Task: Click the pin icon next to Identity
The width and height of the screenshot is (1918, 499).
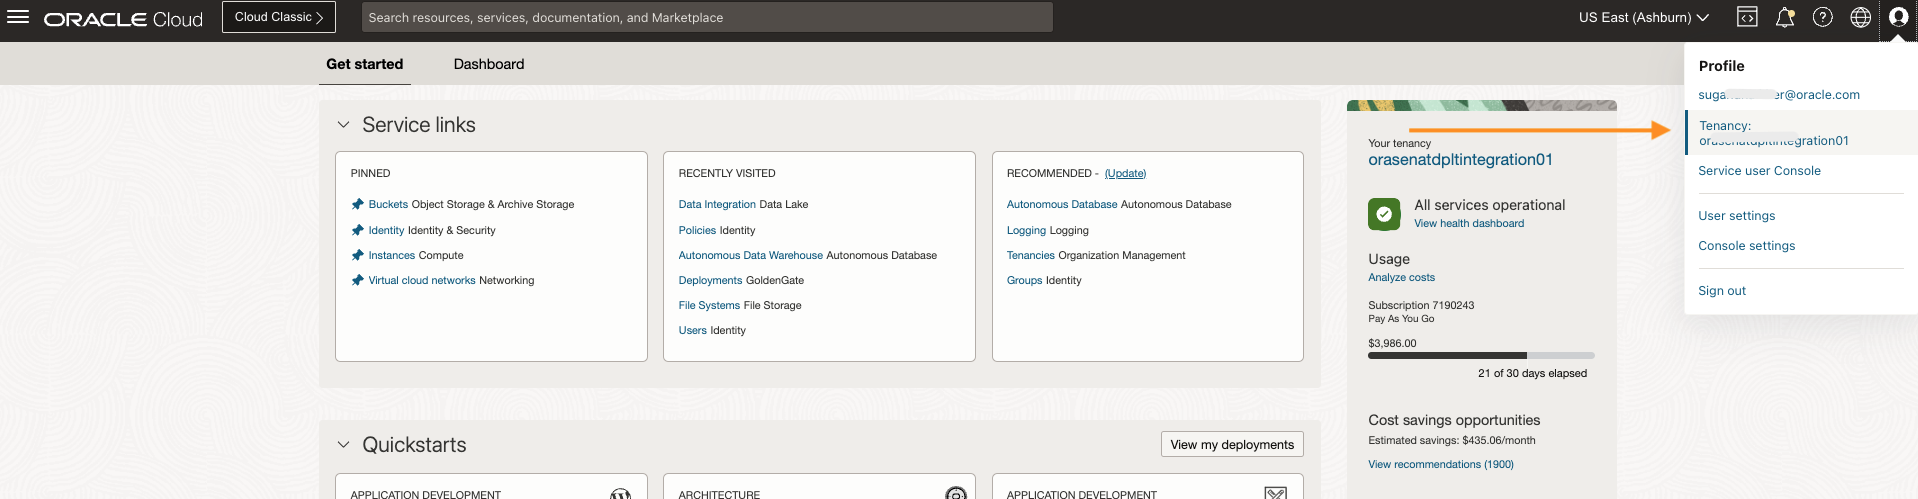Action: 357,230
